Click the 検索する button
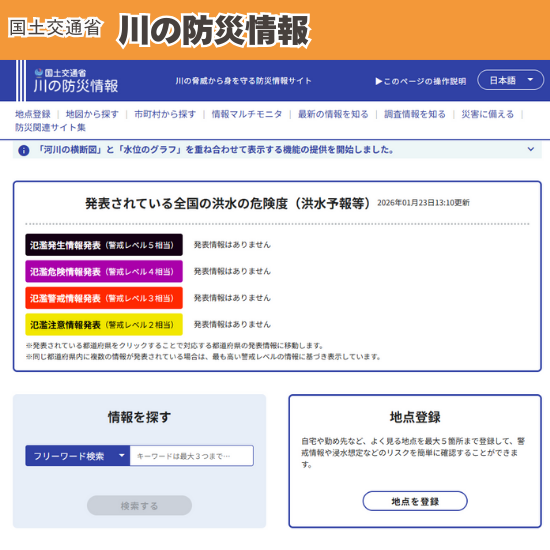Screen dimensions: 550x550 tap(139, 505)
